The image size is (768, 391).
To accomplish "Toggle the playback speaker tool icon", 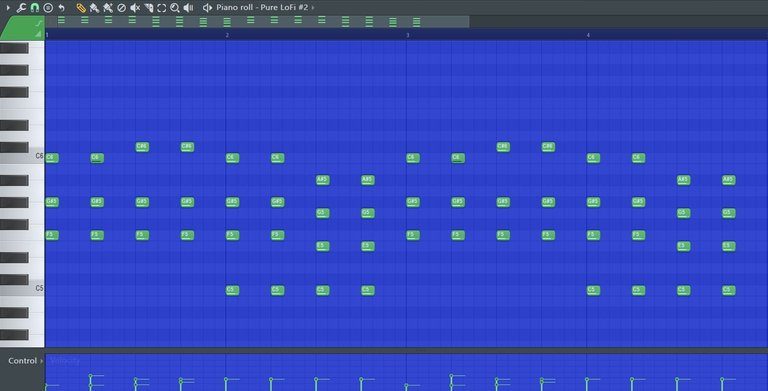I will pyautogui.click(x=189, y=7).
